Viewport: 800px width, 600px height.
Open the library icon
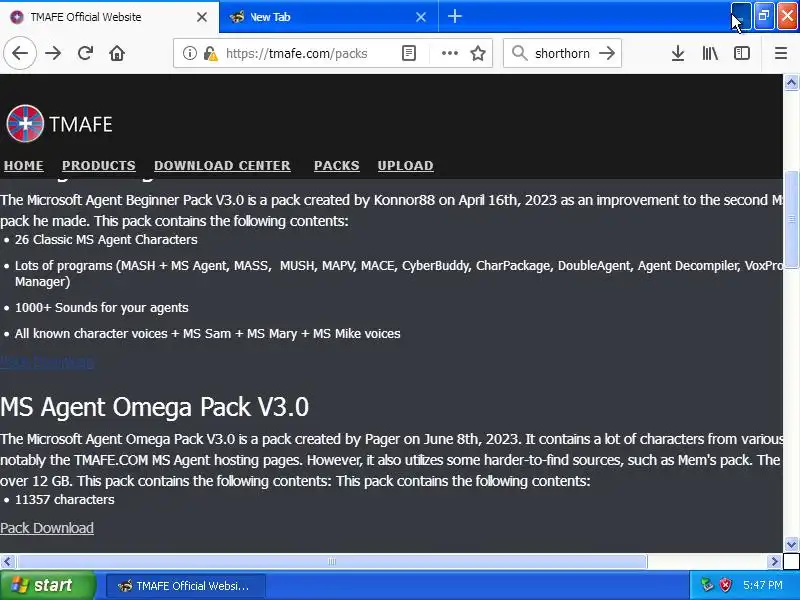pyautogui.click(x=710, y=53)
